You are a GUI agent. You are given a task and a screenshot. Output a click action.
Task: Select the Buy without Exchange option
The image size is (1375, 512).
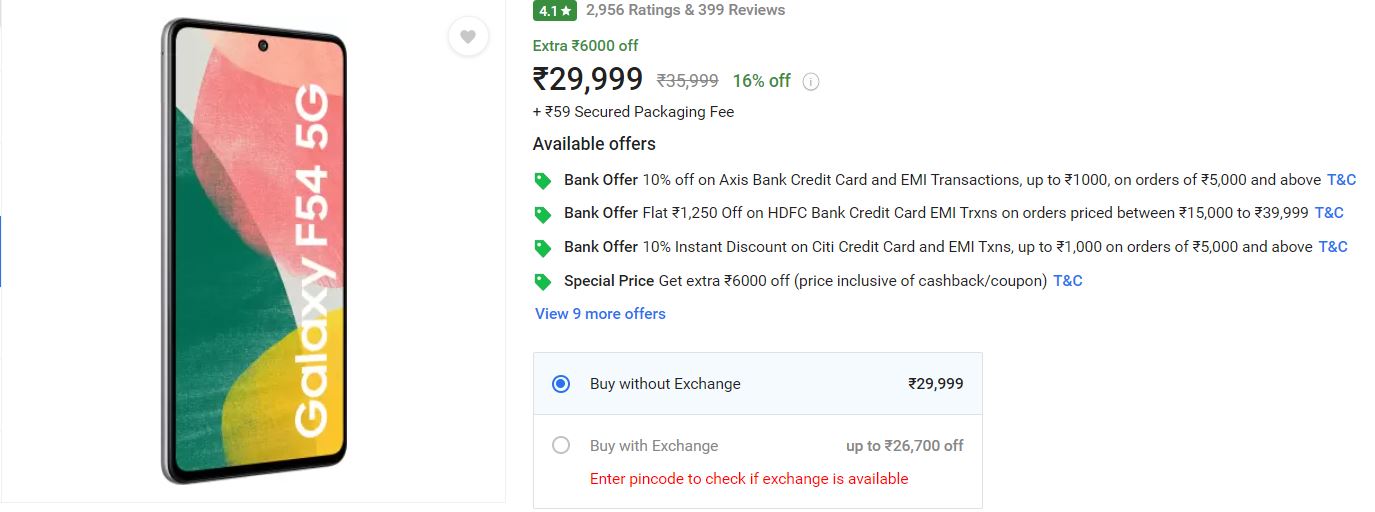(561, 384)
